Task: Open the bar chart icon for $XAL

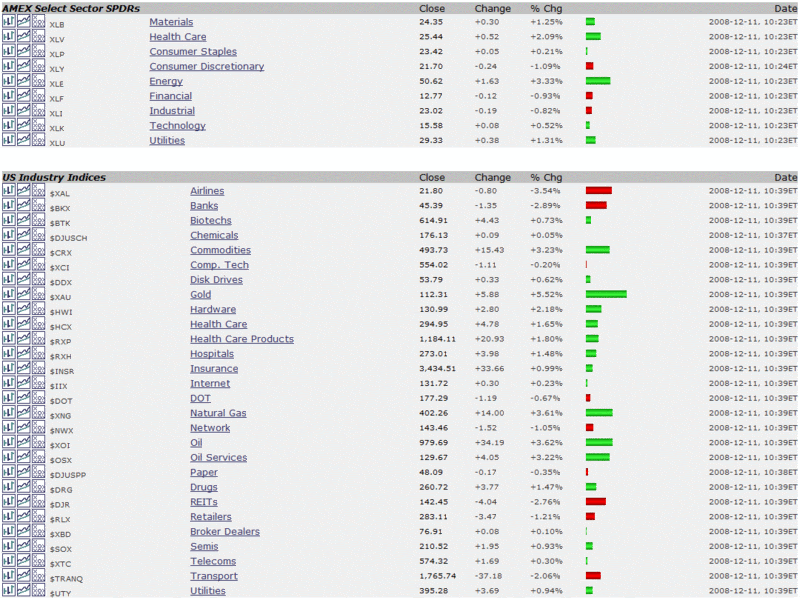Action: point(9,190)
